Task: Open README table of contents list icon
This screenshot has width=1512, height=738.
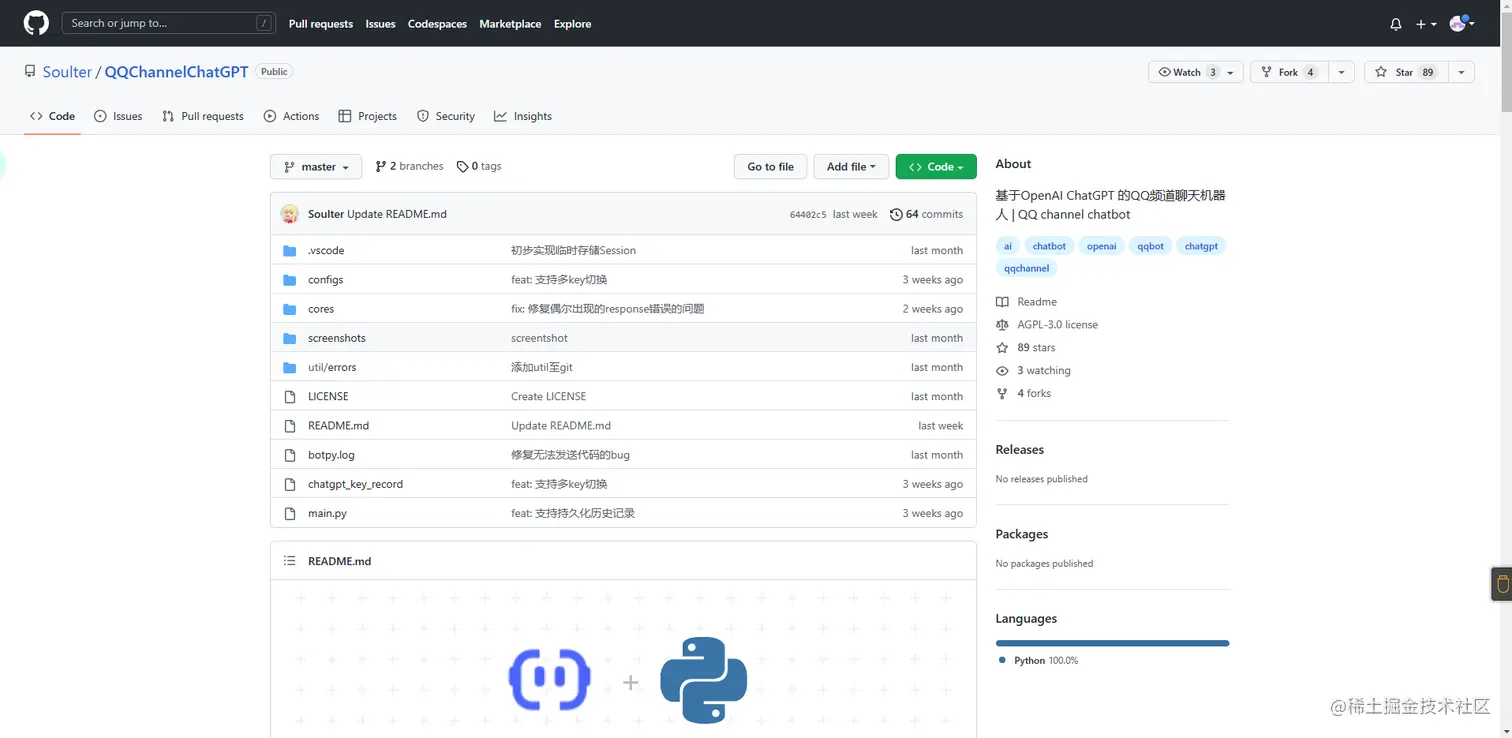Action: (290, 561)
